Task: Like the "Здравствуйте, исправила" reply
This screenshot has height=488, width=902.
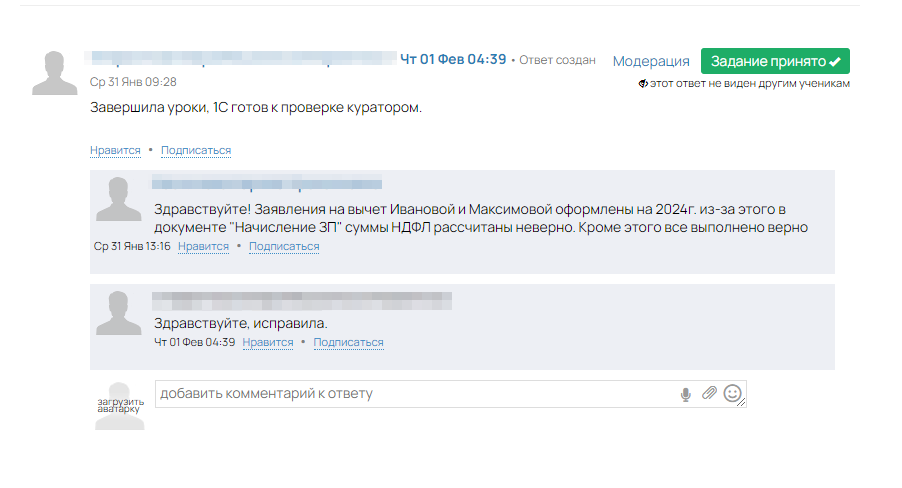Action: [268, 342]
